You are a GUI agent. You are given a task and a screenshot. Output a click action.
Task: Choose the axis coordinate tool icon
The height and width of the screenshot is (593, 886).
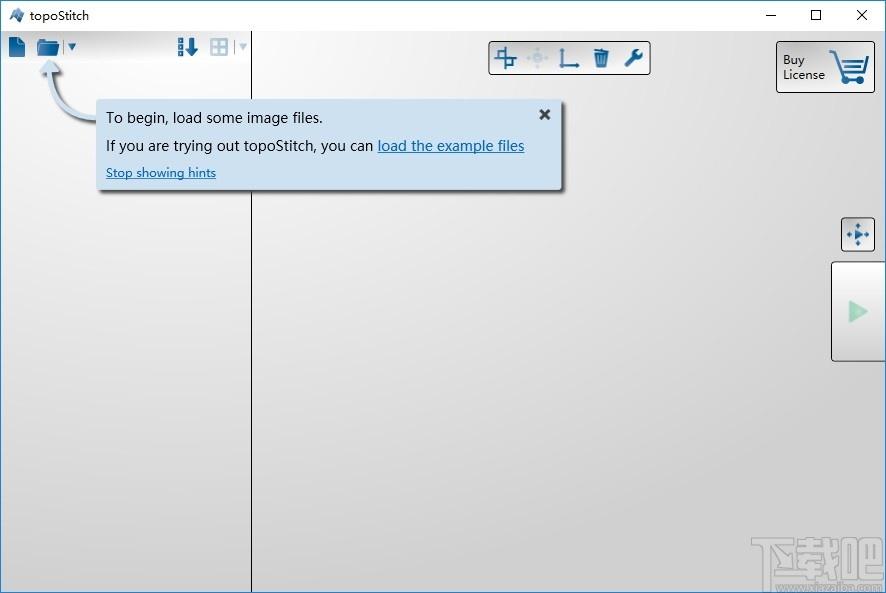tap(568, 58)
